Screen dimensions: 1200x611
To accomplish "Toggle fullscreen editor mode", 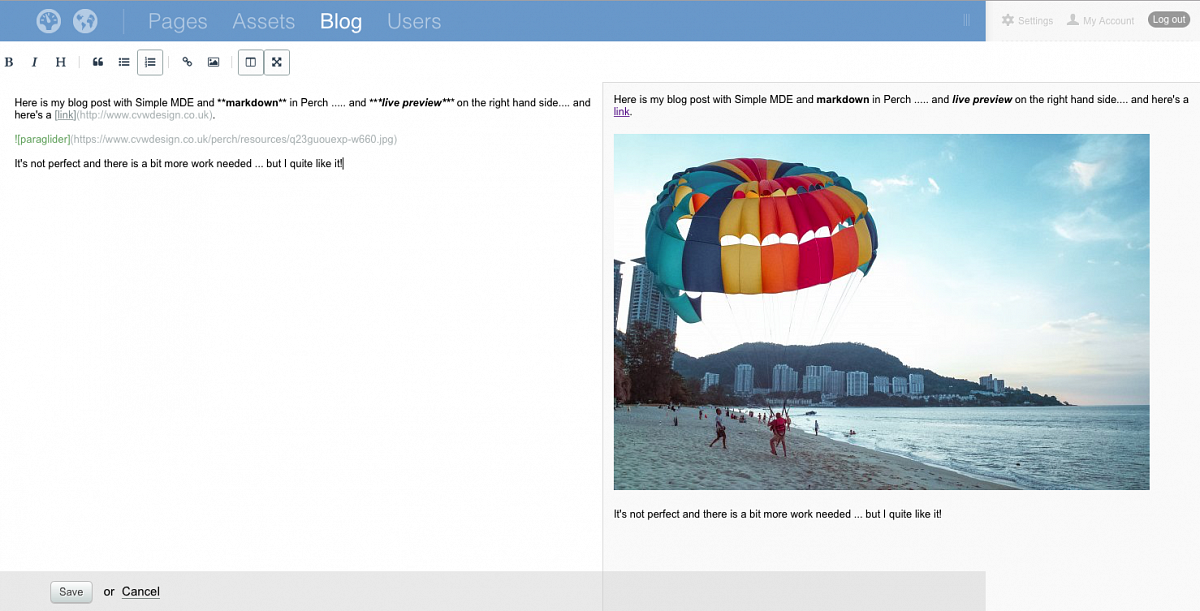I will pos(277,62).
